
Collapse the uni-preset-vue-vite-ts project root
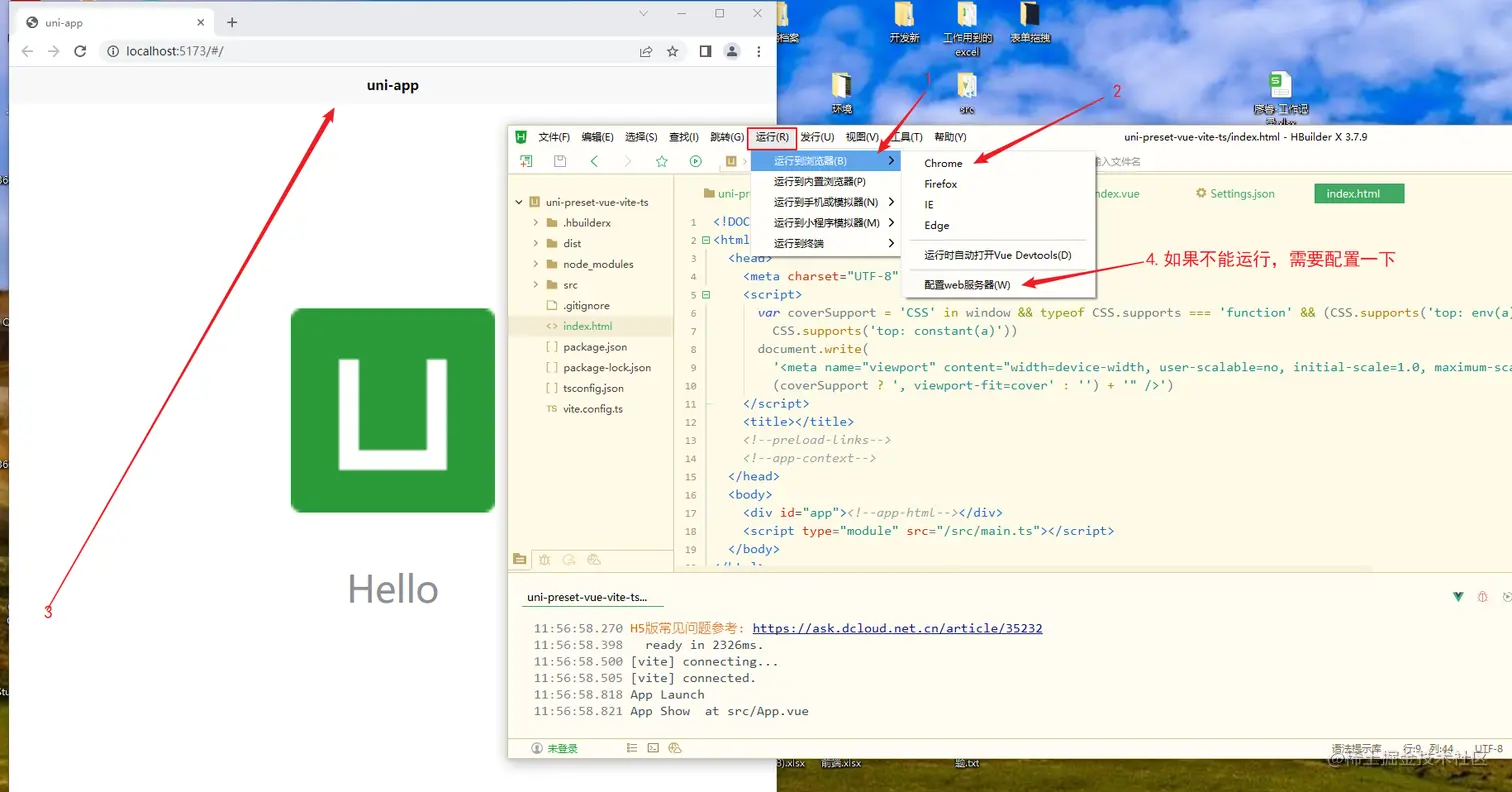click(x=519, y=202)
